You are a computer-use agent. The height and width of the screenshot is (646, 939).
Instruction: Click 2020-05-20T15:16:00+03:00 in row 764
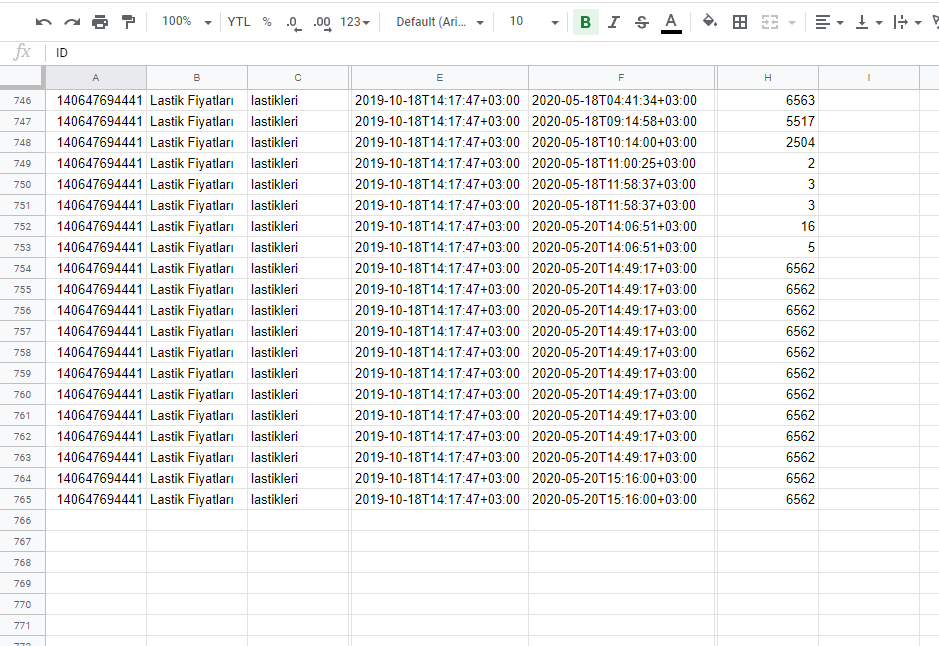621,478
